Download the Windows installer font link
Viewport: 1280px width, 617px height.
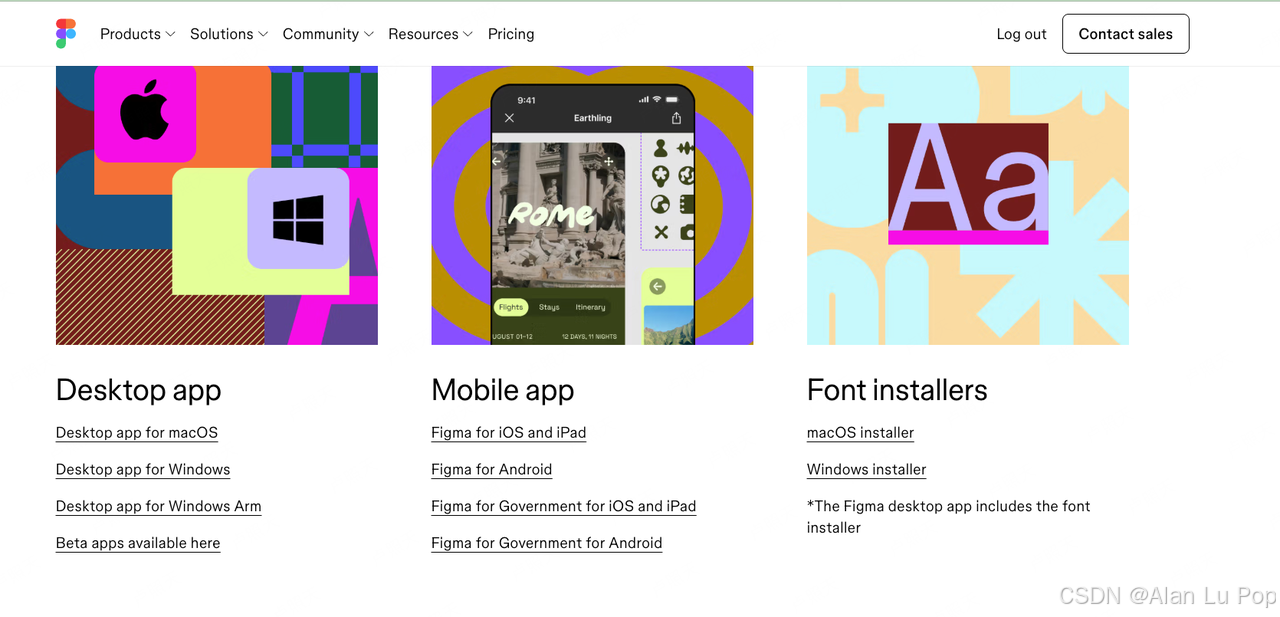(867, 470)
